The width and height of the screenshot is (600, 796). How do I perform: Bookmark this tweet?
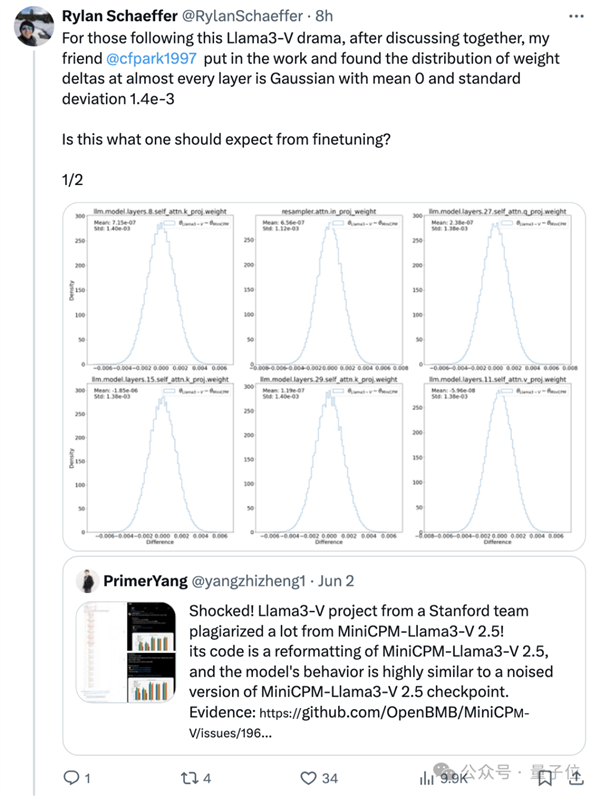[x=545, y=778]
